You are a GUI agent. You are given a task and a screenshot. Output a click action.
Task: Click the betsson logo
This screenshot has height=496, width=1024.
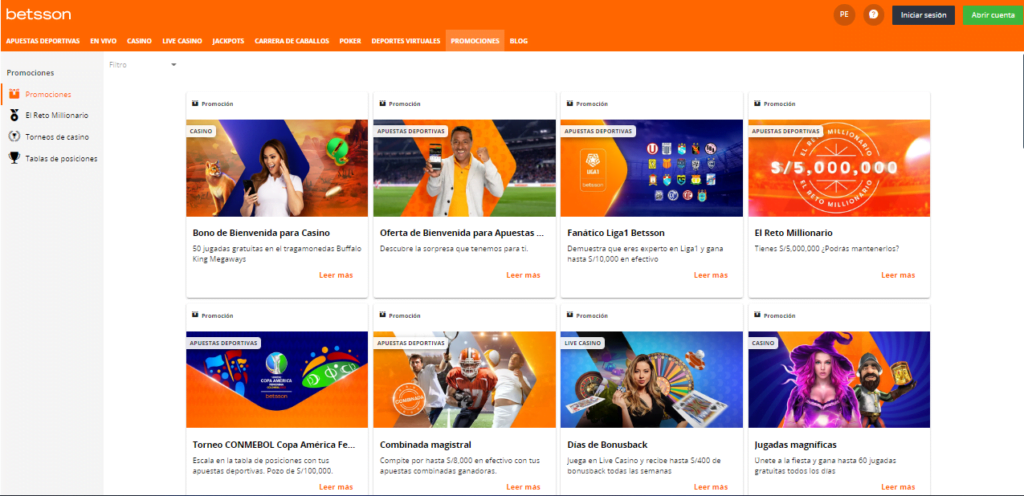point(39,14)
